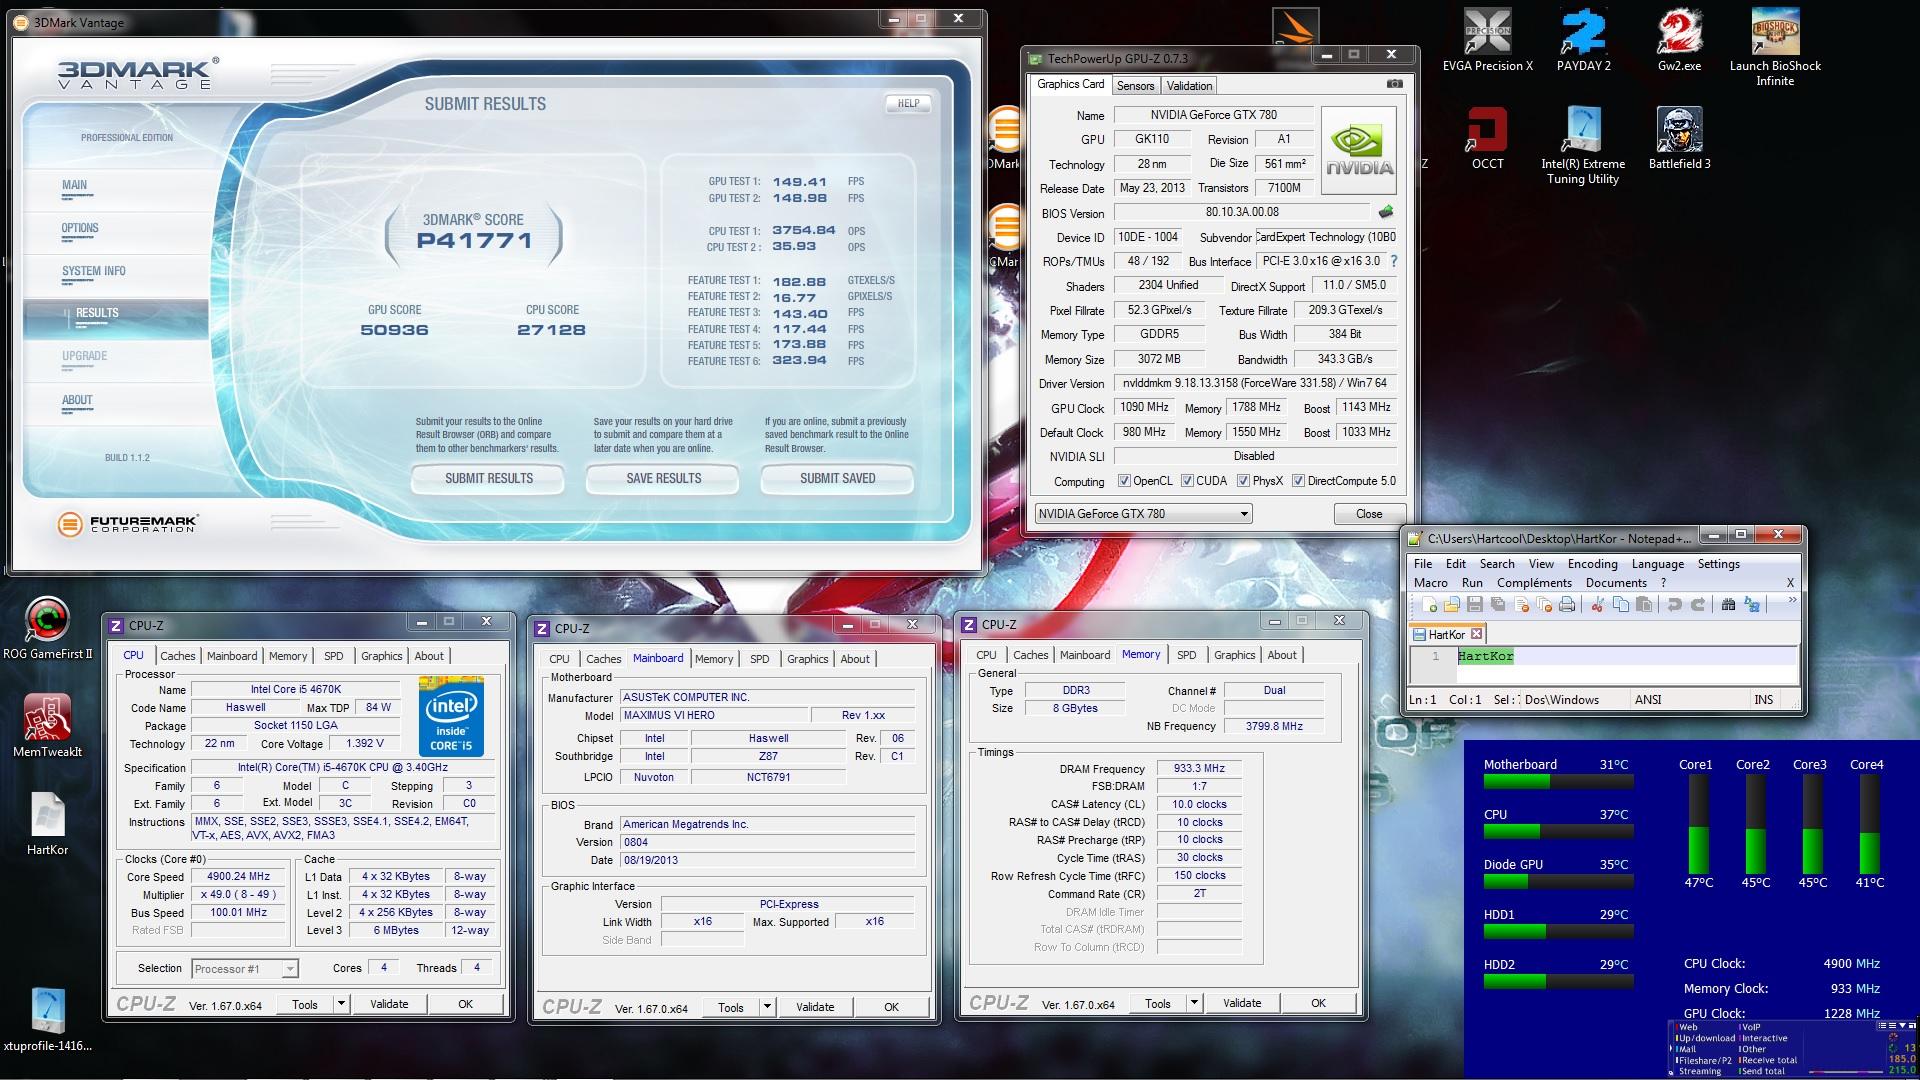1920x1080 pixels.
Task: Open SPD tab in Memory CPU-Z window
Action: 1186,655
